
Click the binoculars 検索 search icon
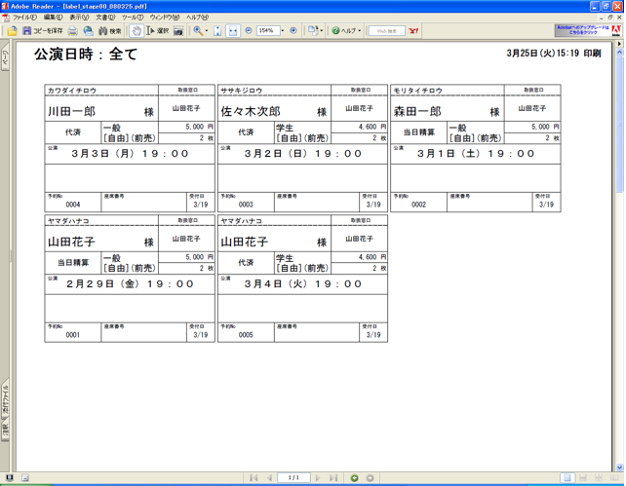click(x=109, y=31)
